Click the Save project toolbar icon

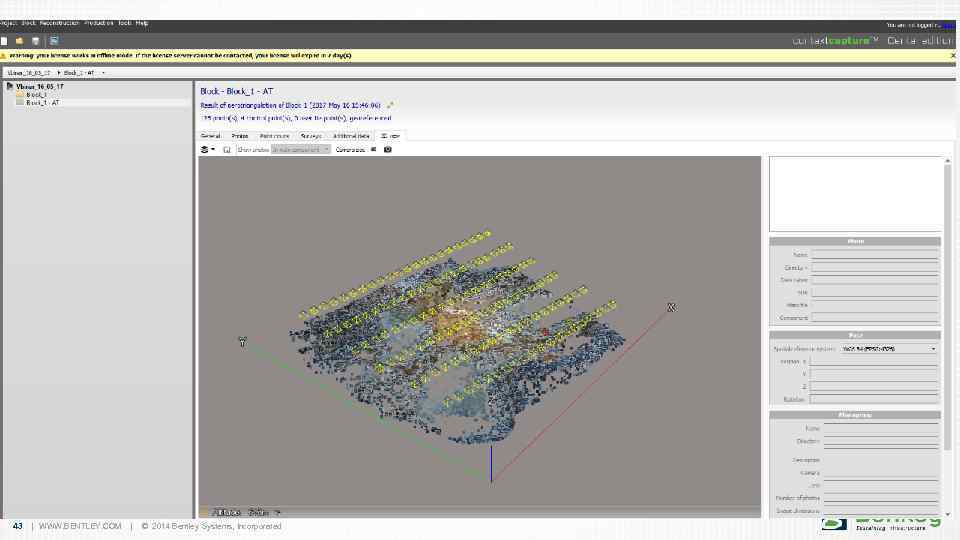(x=54, y=41)
